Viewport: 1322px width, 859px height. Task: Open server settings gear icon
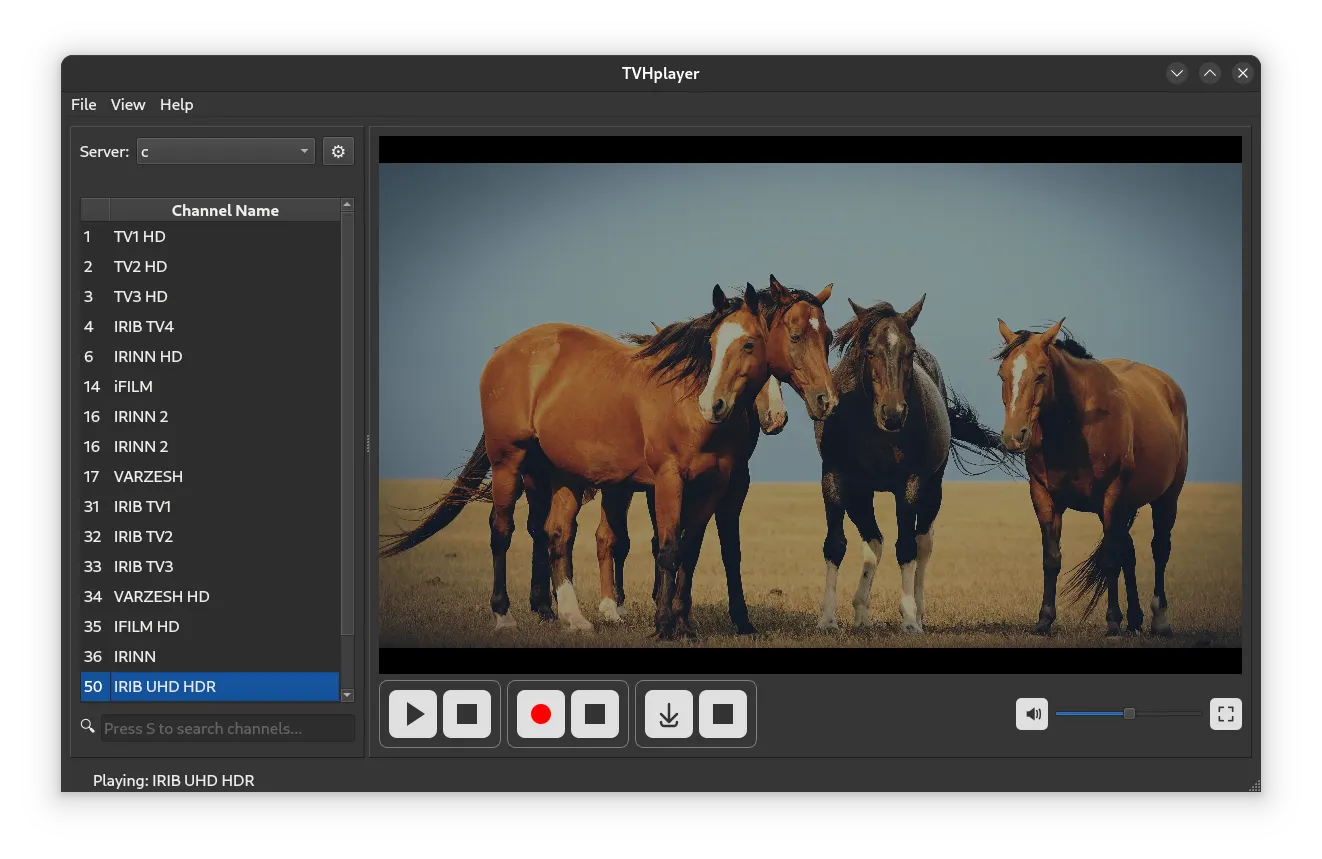tap(338, 152)
